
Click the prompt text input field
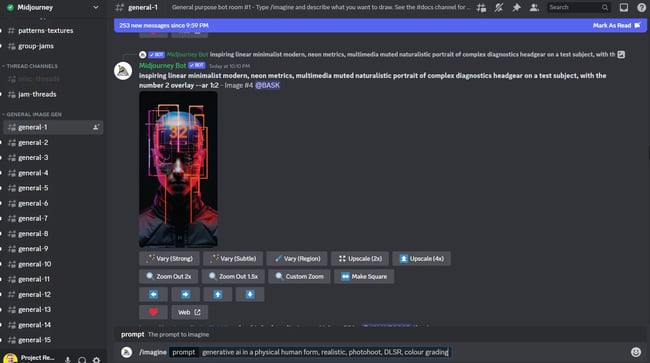[325, 352]
